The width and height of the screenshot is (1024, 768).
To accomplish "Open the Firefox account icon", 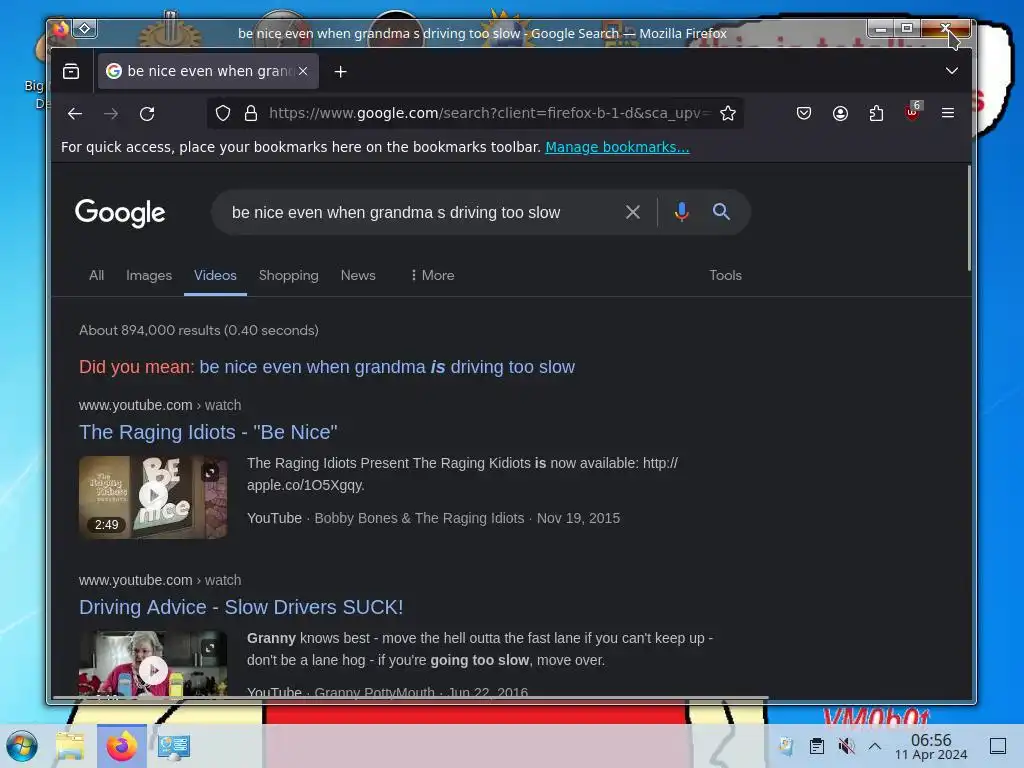I will click(x=840, y=114).
